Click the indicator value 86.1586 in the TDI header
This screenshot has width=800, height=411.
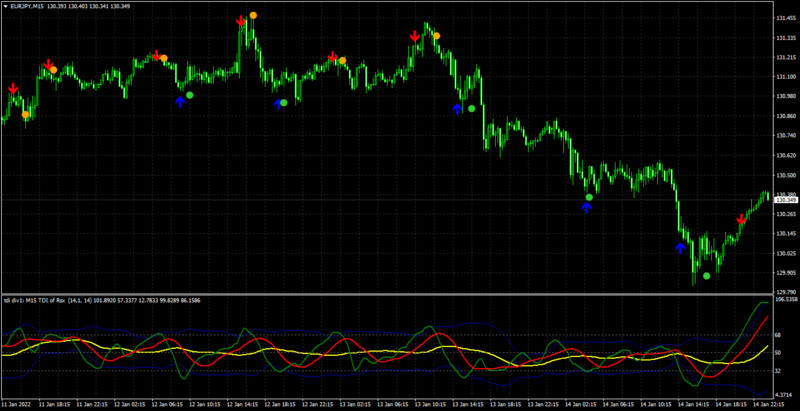pyautogui.click(x=190, y=300)
